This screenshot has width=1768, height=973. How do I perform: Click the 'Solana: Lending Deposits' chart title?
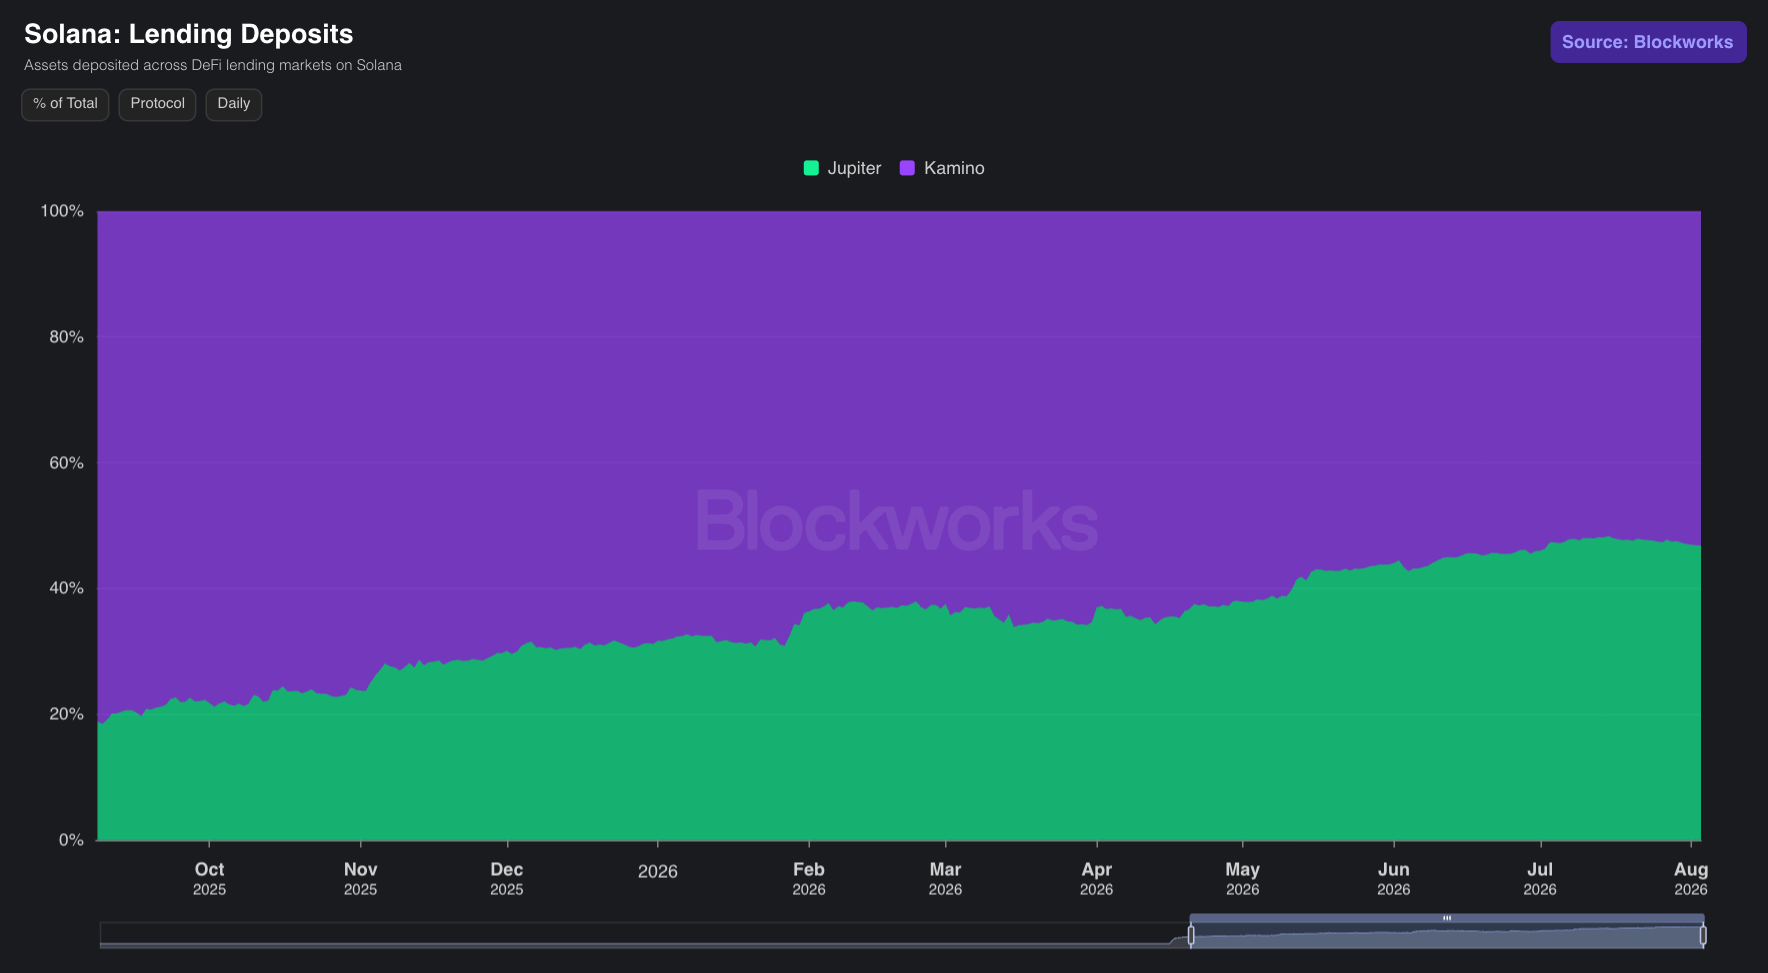point(189,34)
